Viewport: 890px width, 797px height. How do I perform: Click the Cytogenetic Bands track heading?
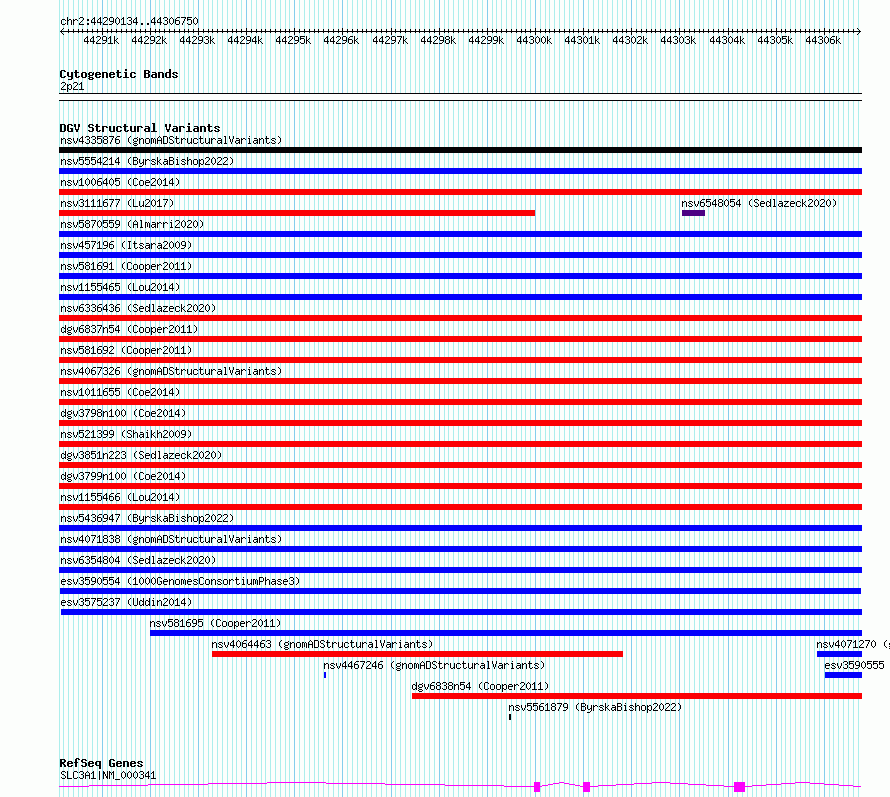click(118, 74)
